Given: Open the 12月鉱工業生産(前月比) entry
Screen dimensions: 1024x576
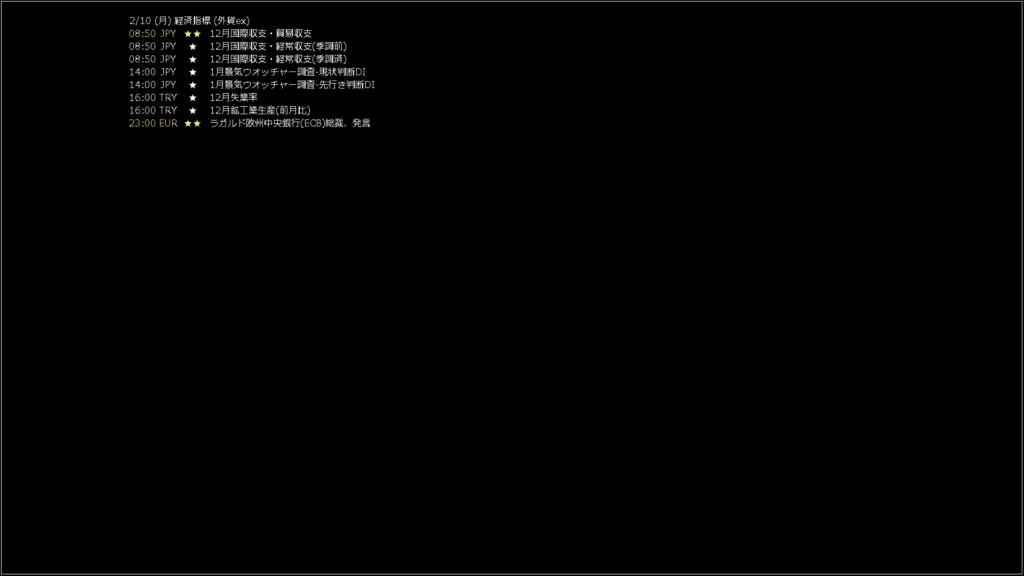Looking at the screenshot, I should (x=260, y=110).
